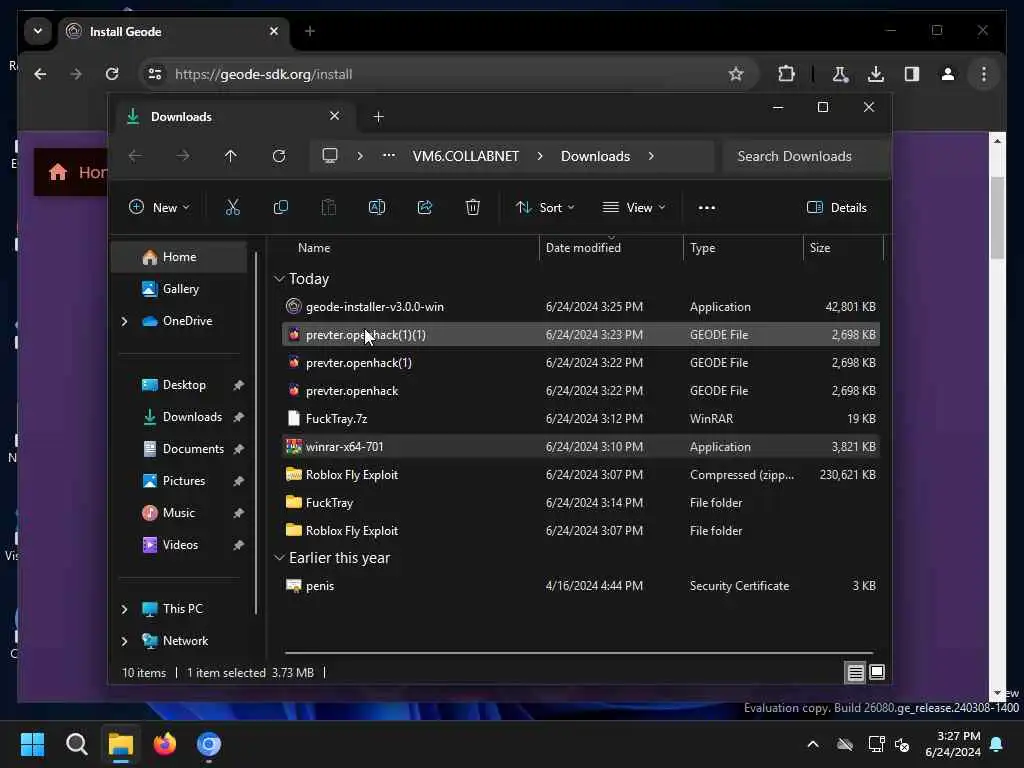Click VM6.COLLABNET breadcrumb
Image resolution: width=1024 pixels, height=768 pixels.
(466, 156)
